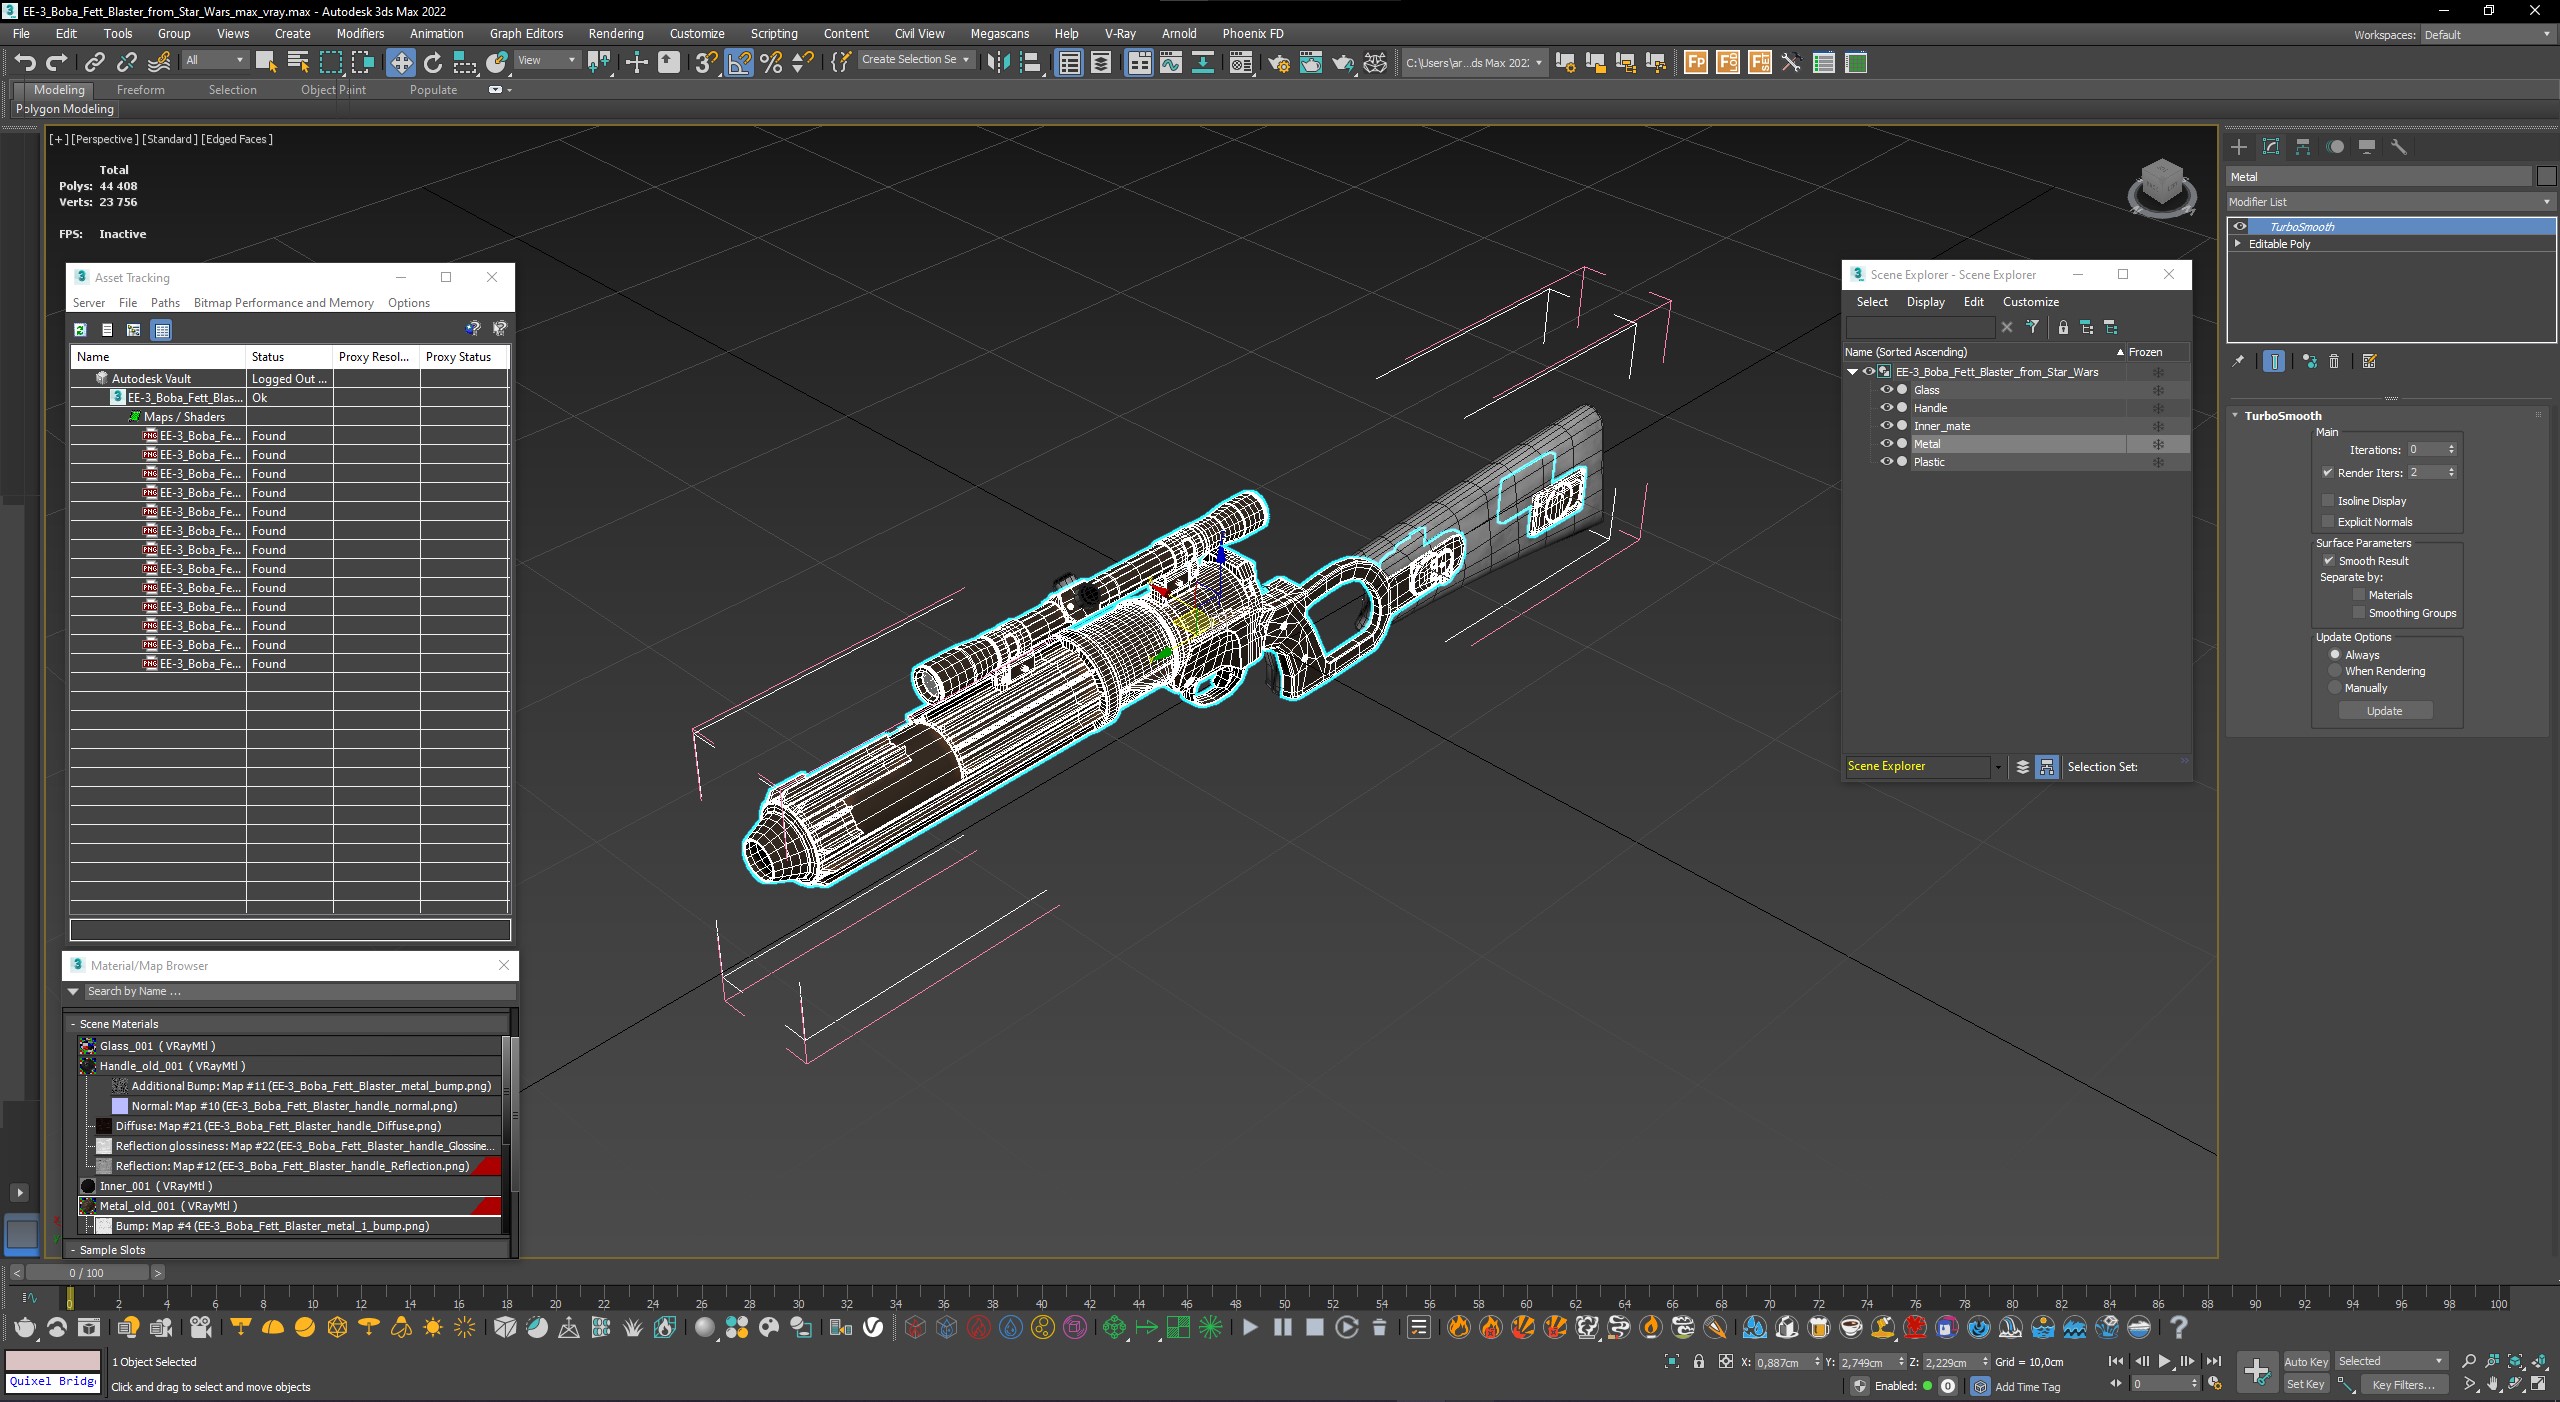Image resolution: width=2560 pixels, height=1402 pixels.
Task: Open the Render Setup dialog icon
Action: (1279, 63)
